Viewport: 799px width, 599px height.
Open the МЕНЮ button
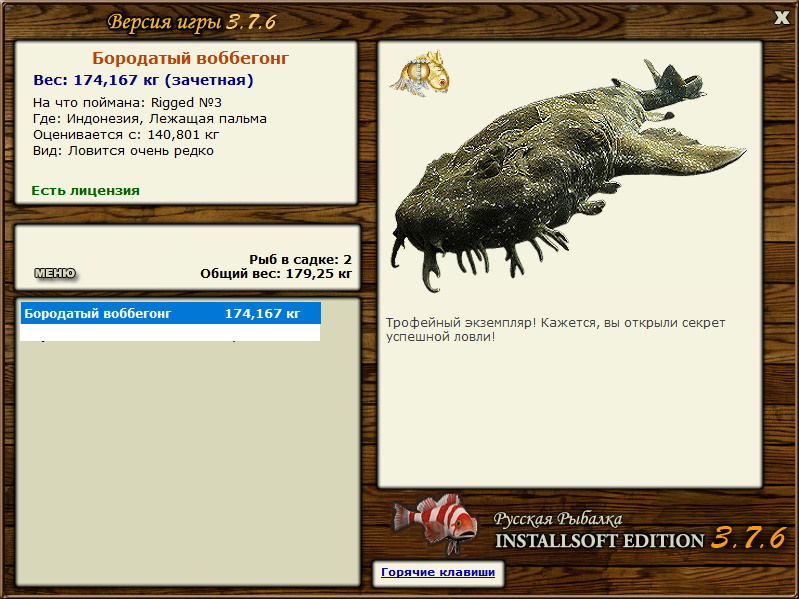coord(55,274)
